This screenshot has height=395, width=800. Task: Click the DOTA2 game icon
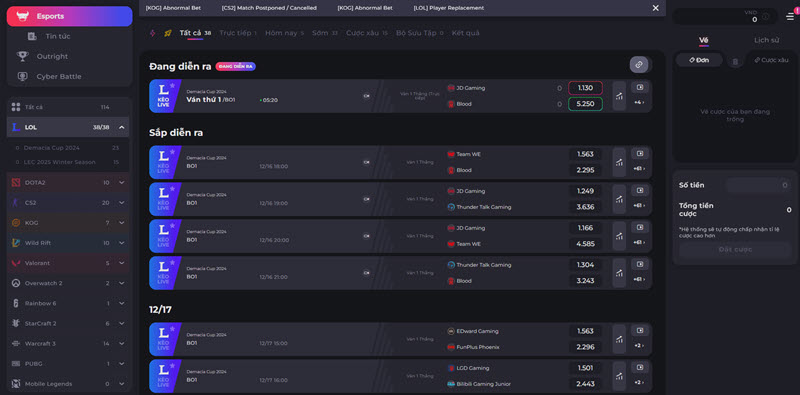pyautogui.click(x=16, y=183)
